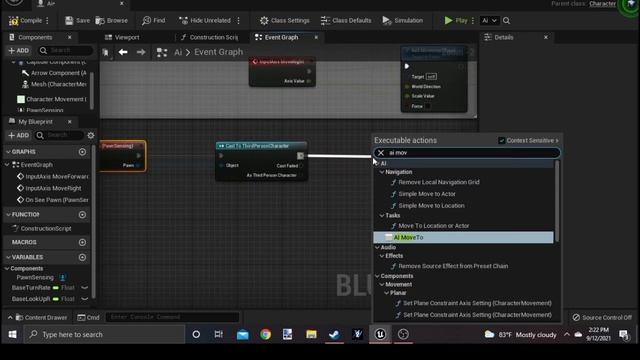Image resolution: width=640 pixels, height=360 pixels.
Task: Select ConstructionScript function
Action: coord(42,229)
